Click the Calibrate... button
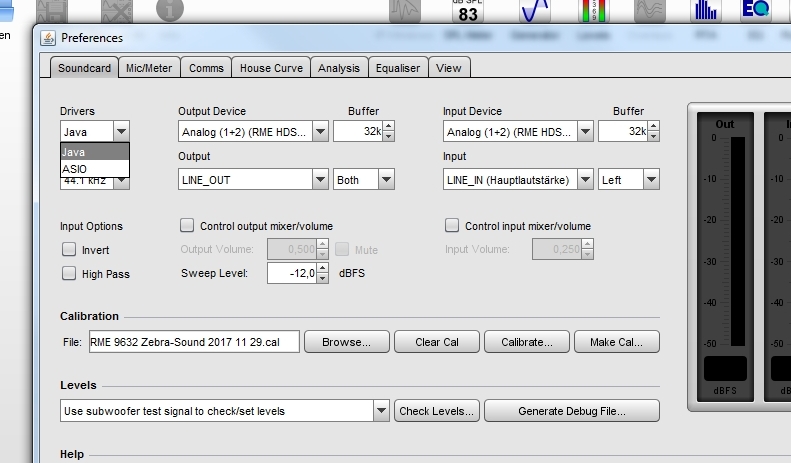This screenshot has height=463, width=791. pyautogui.click(x=526, y=342)
